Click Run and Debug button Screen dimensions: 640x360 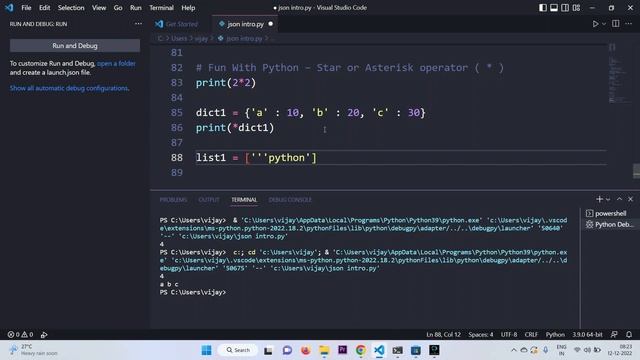(x=75, y=46)
